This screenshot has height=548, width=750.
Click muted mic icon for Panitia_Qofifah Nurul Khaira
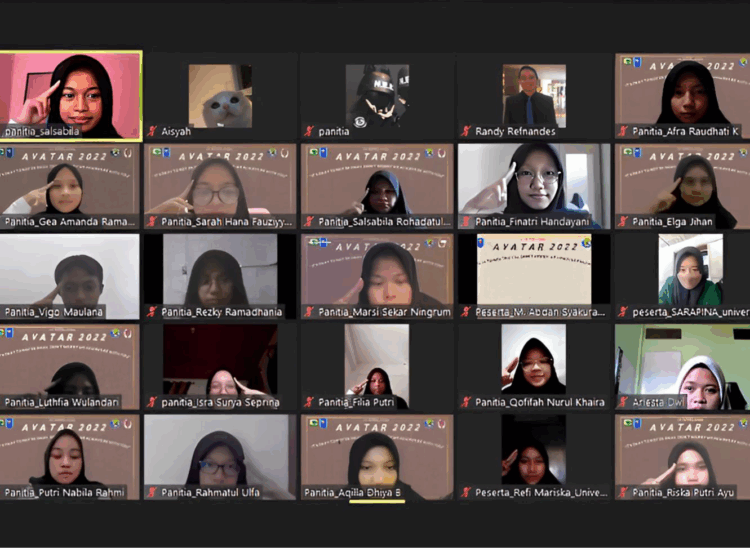[x=466, y=402]
